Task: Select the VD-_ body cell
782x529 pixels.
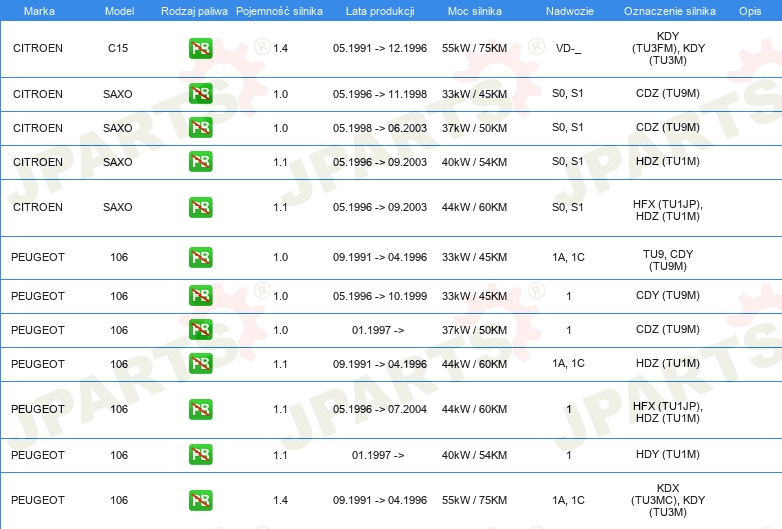Action: coord(569,48)
